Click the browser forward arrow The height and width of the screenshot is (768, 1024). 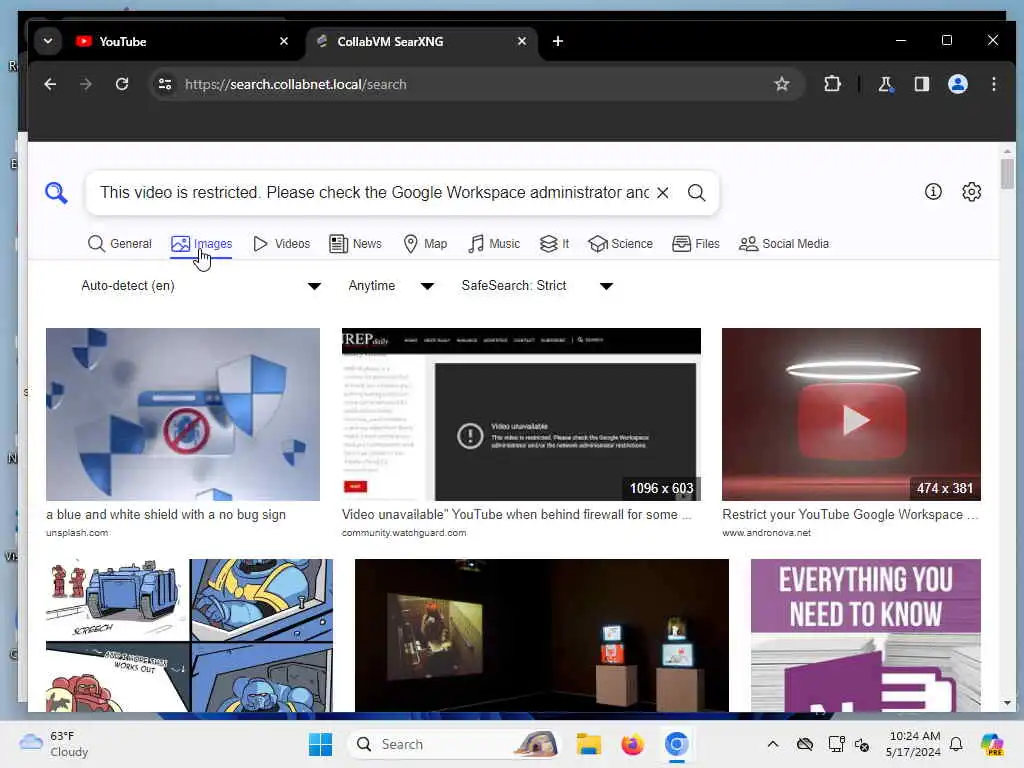pyautogui.click(x=86, y=84)
